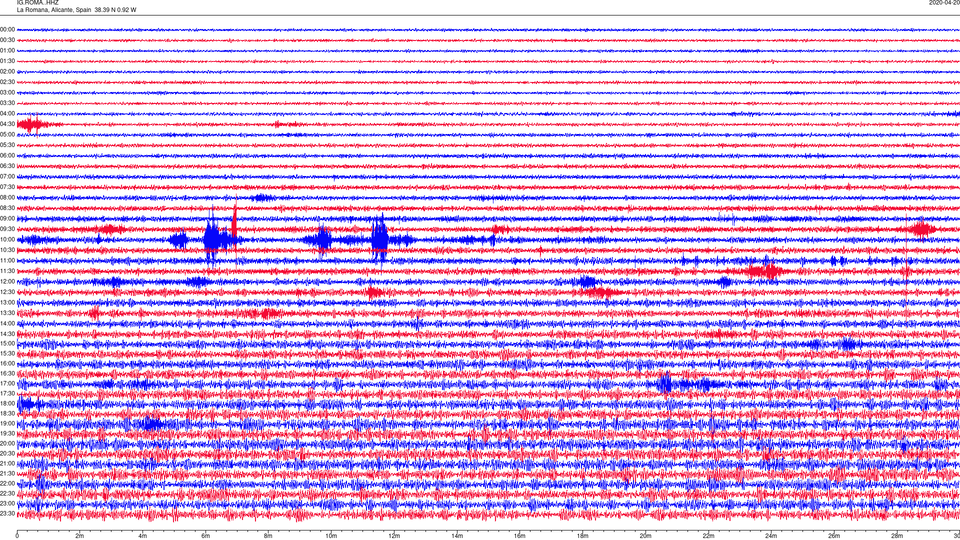Viewport: 960px width, 540px height.
Task: Click the 18m tick on the minute axis
Action: (x=582, y=536)
